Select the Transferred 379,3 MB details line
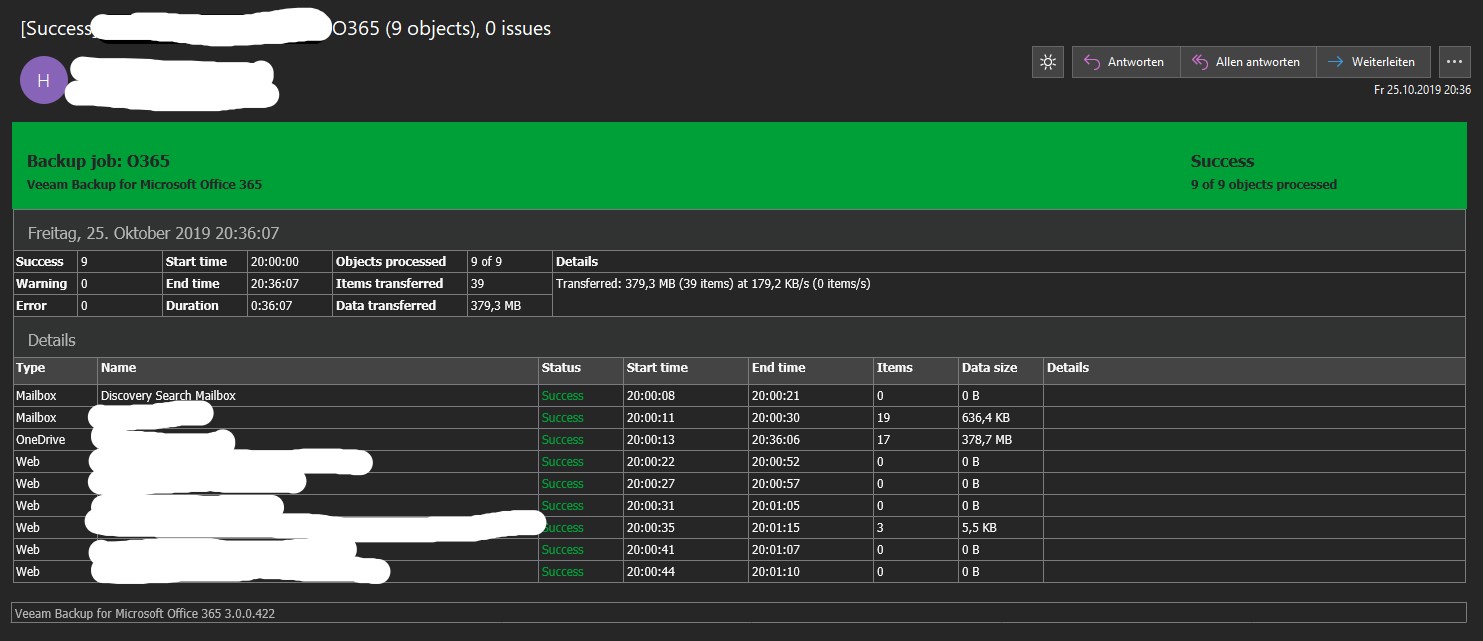Screen dimensions: 1483x641 [713, 284]
